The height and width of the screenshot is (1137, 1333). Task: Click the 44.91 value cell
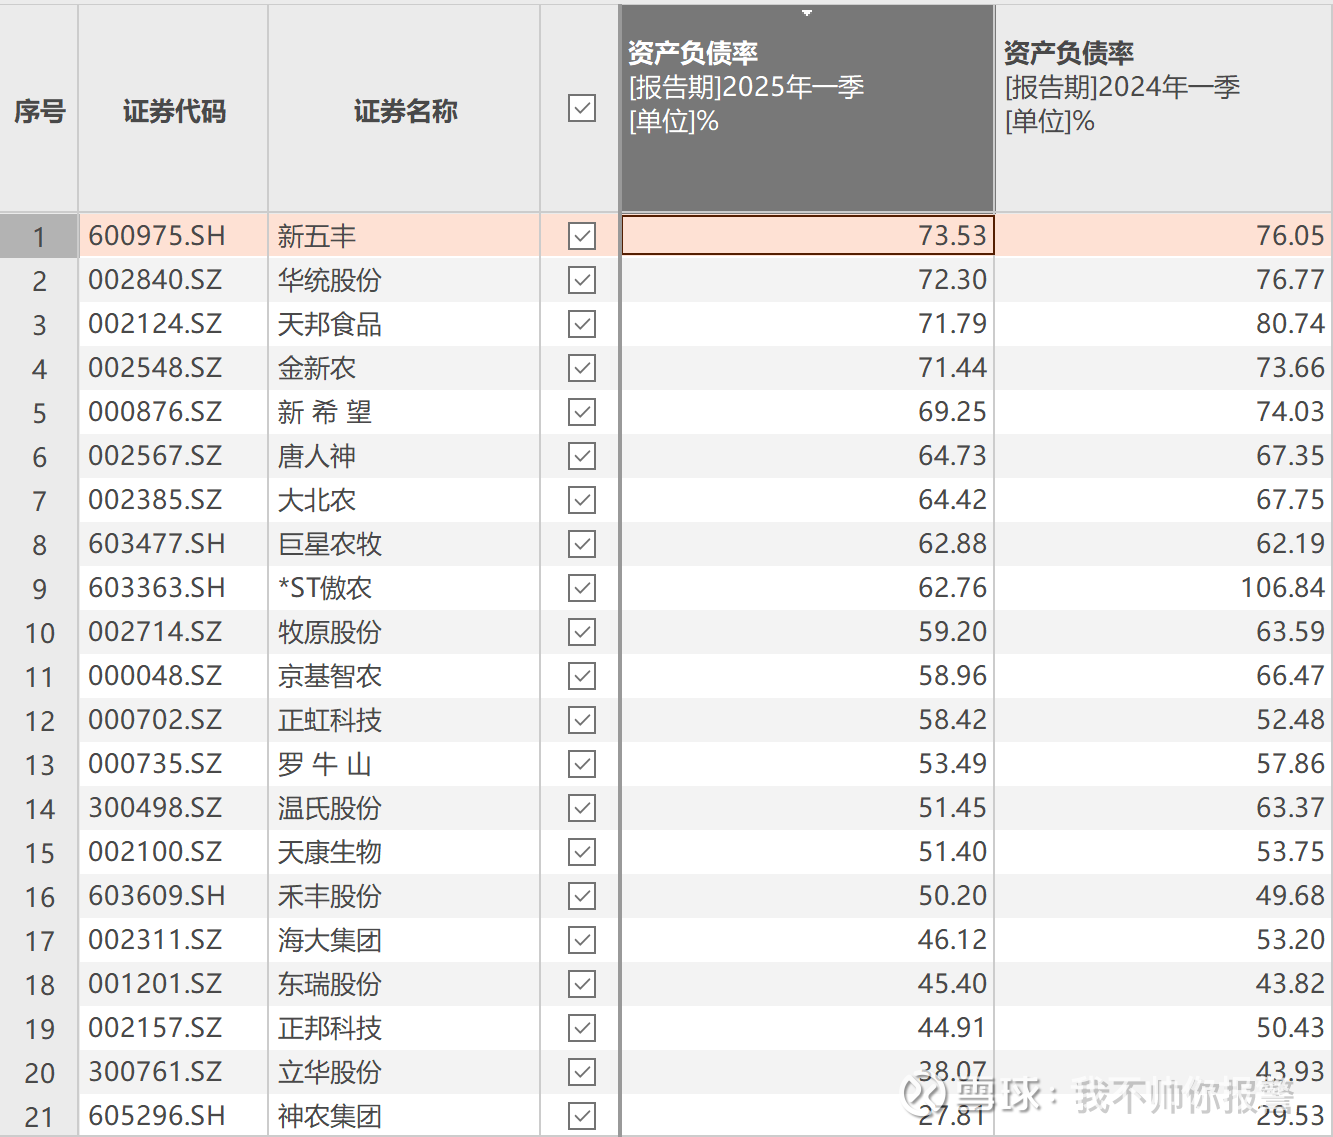point(808,1028)
